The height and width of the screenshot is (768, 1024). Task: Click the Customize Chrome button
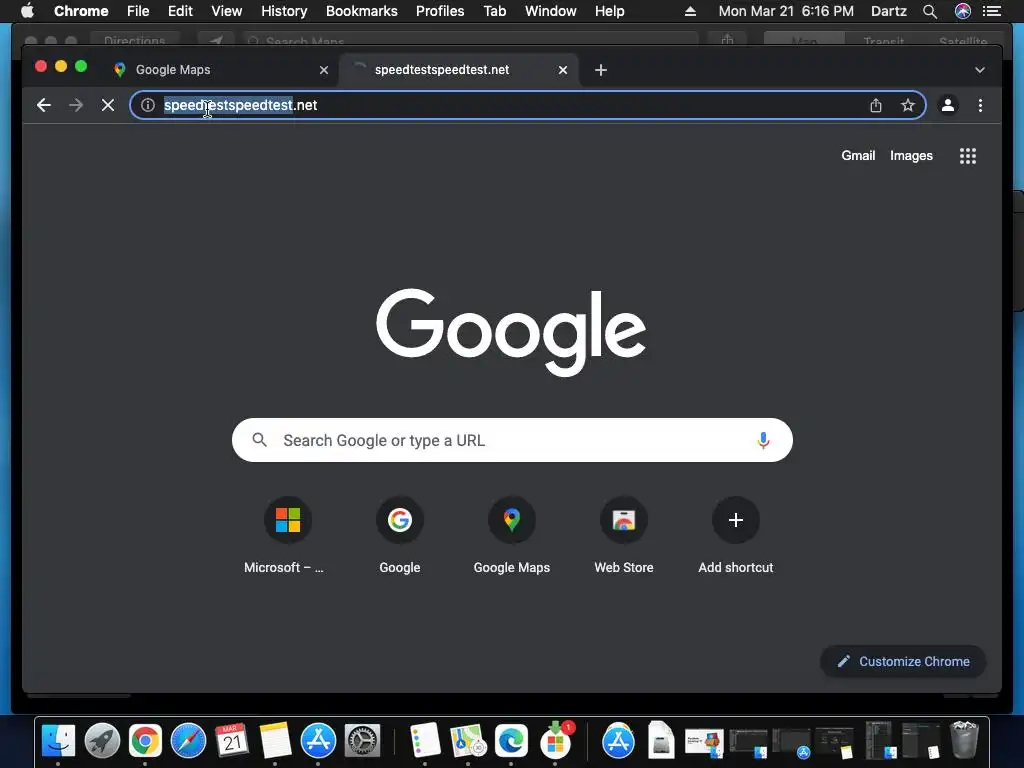coord(903,662)
